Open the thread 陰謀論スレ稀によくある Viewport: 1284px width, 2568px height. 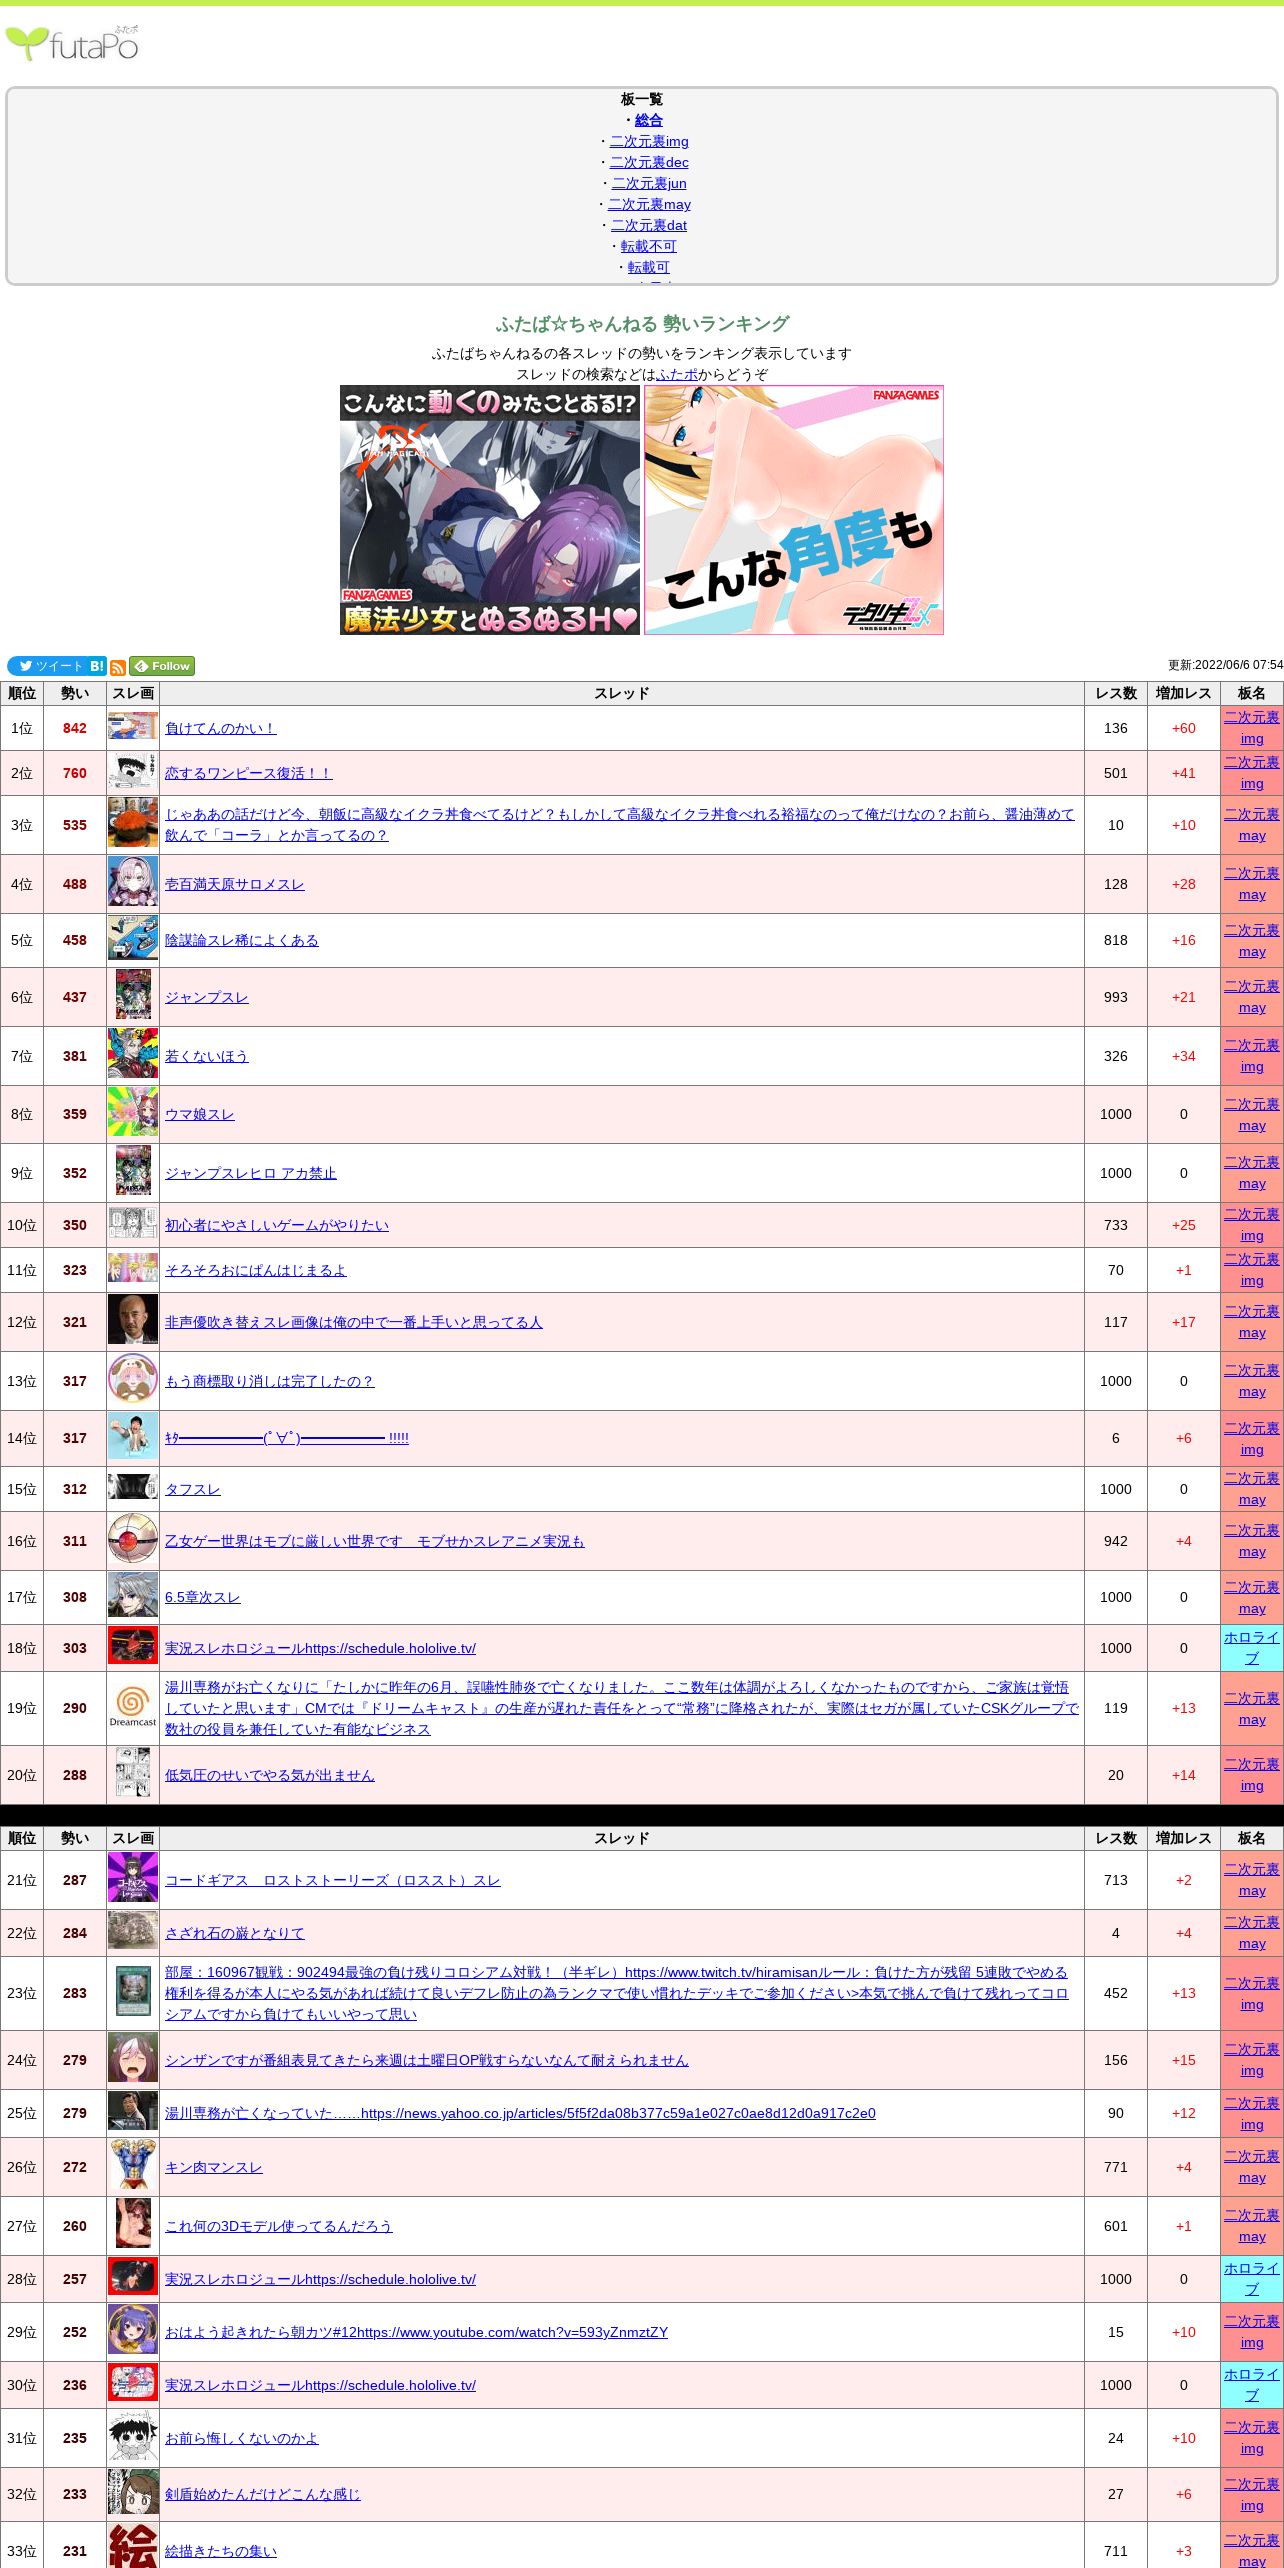[241, 940]
